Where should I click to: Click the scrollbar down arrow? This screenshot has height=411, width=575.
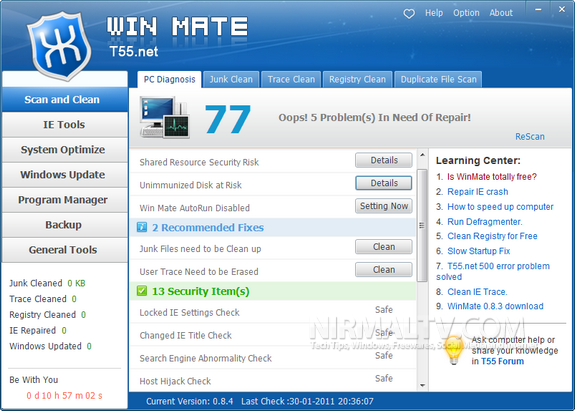point(422,385)
